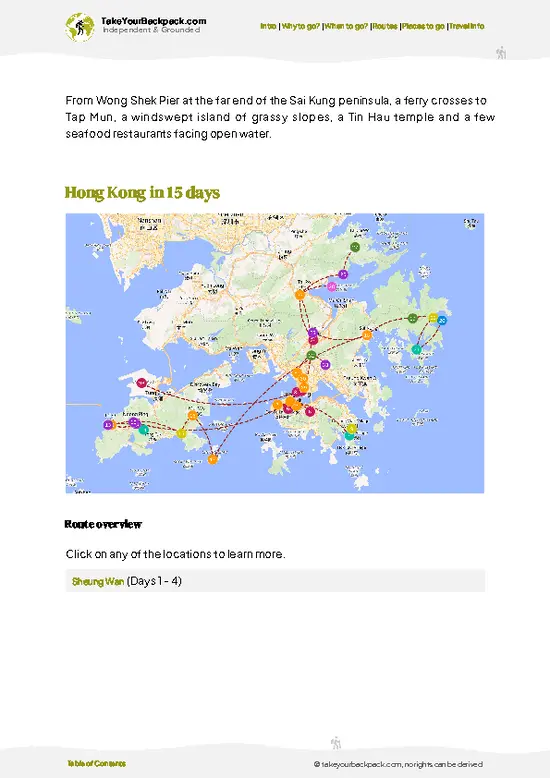Open the Hong Kong route map image
Image resolution: width=550 pixels, height=778 pixels.
[275, 353]
